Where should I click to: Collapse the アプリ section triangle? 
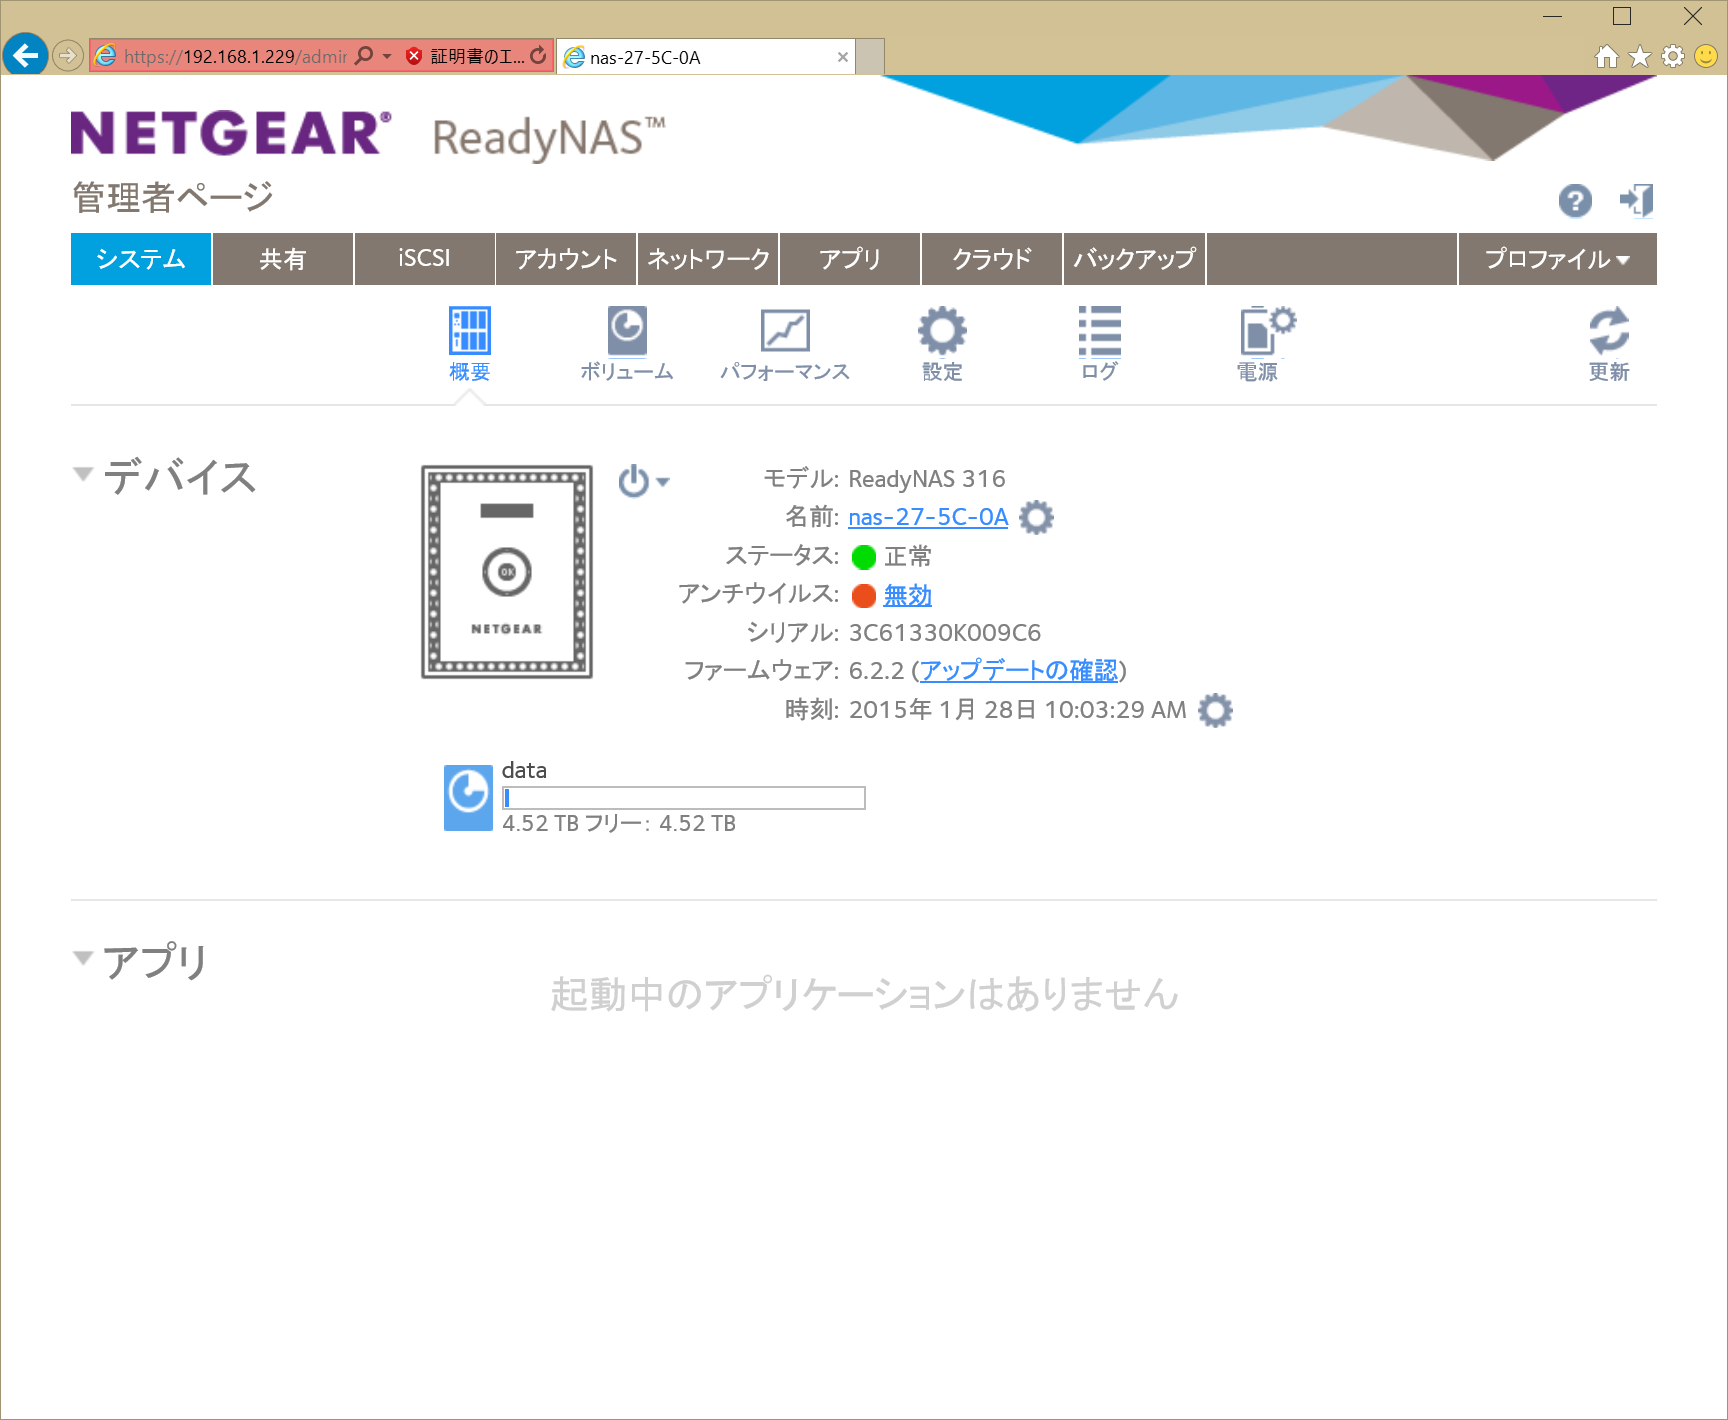click(83, 958)
